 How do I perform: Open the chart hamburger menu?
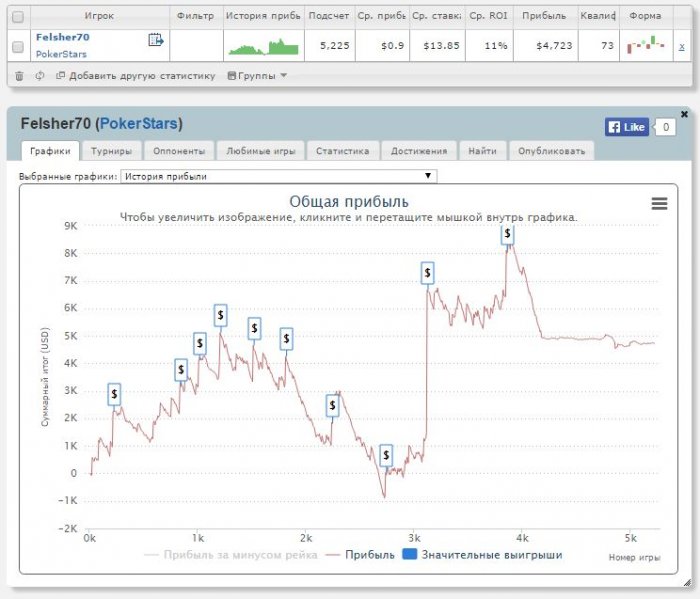tap(659, 204)
